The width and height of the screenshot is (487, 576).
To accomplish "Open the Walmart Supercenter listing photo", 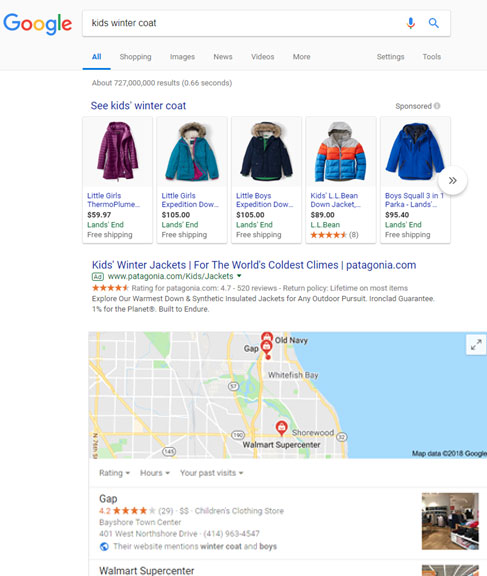I will [450, 570].
